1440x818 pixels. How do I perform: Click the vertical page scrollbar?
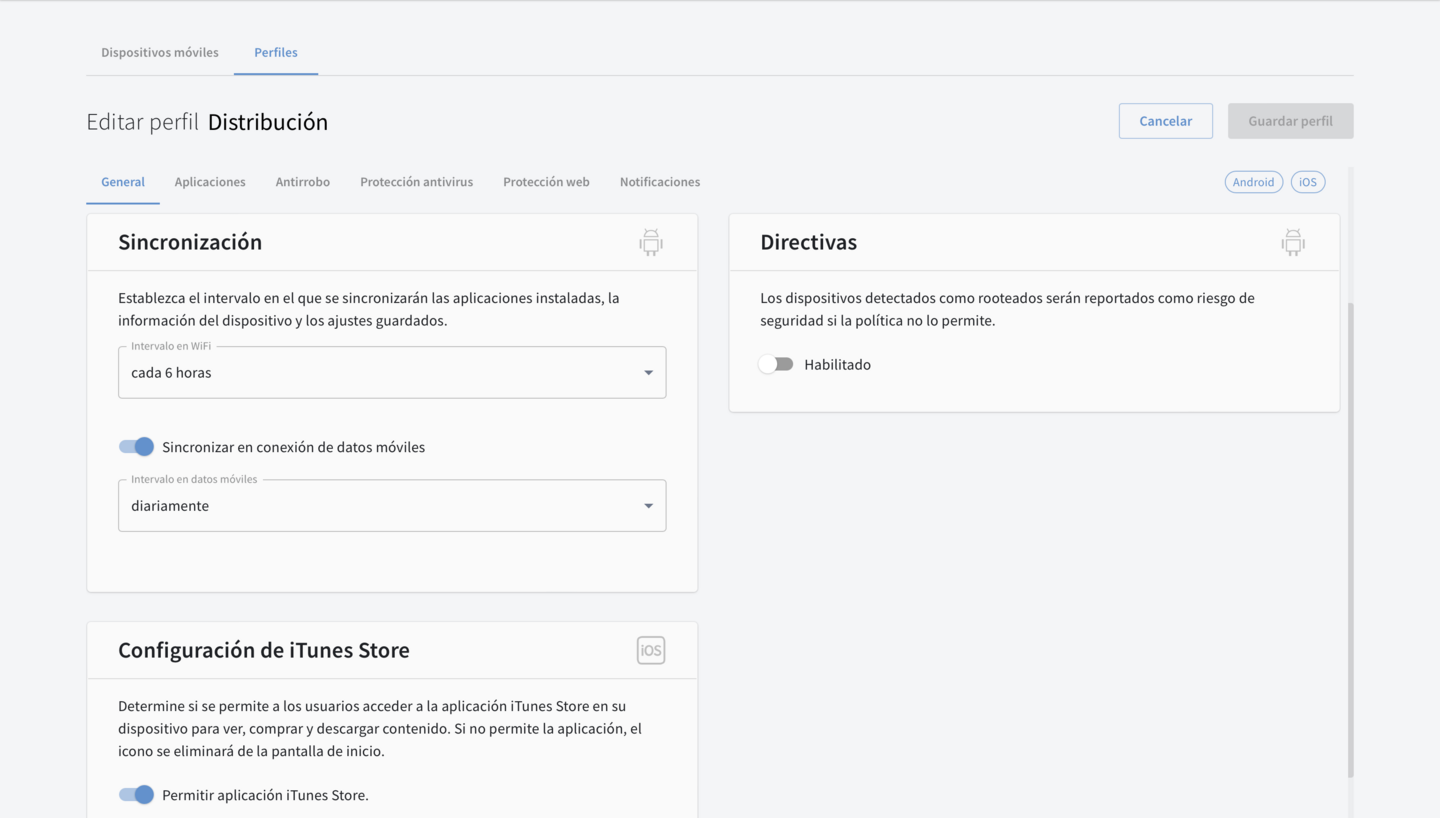(1350, 540)
